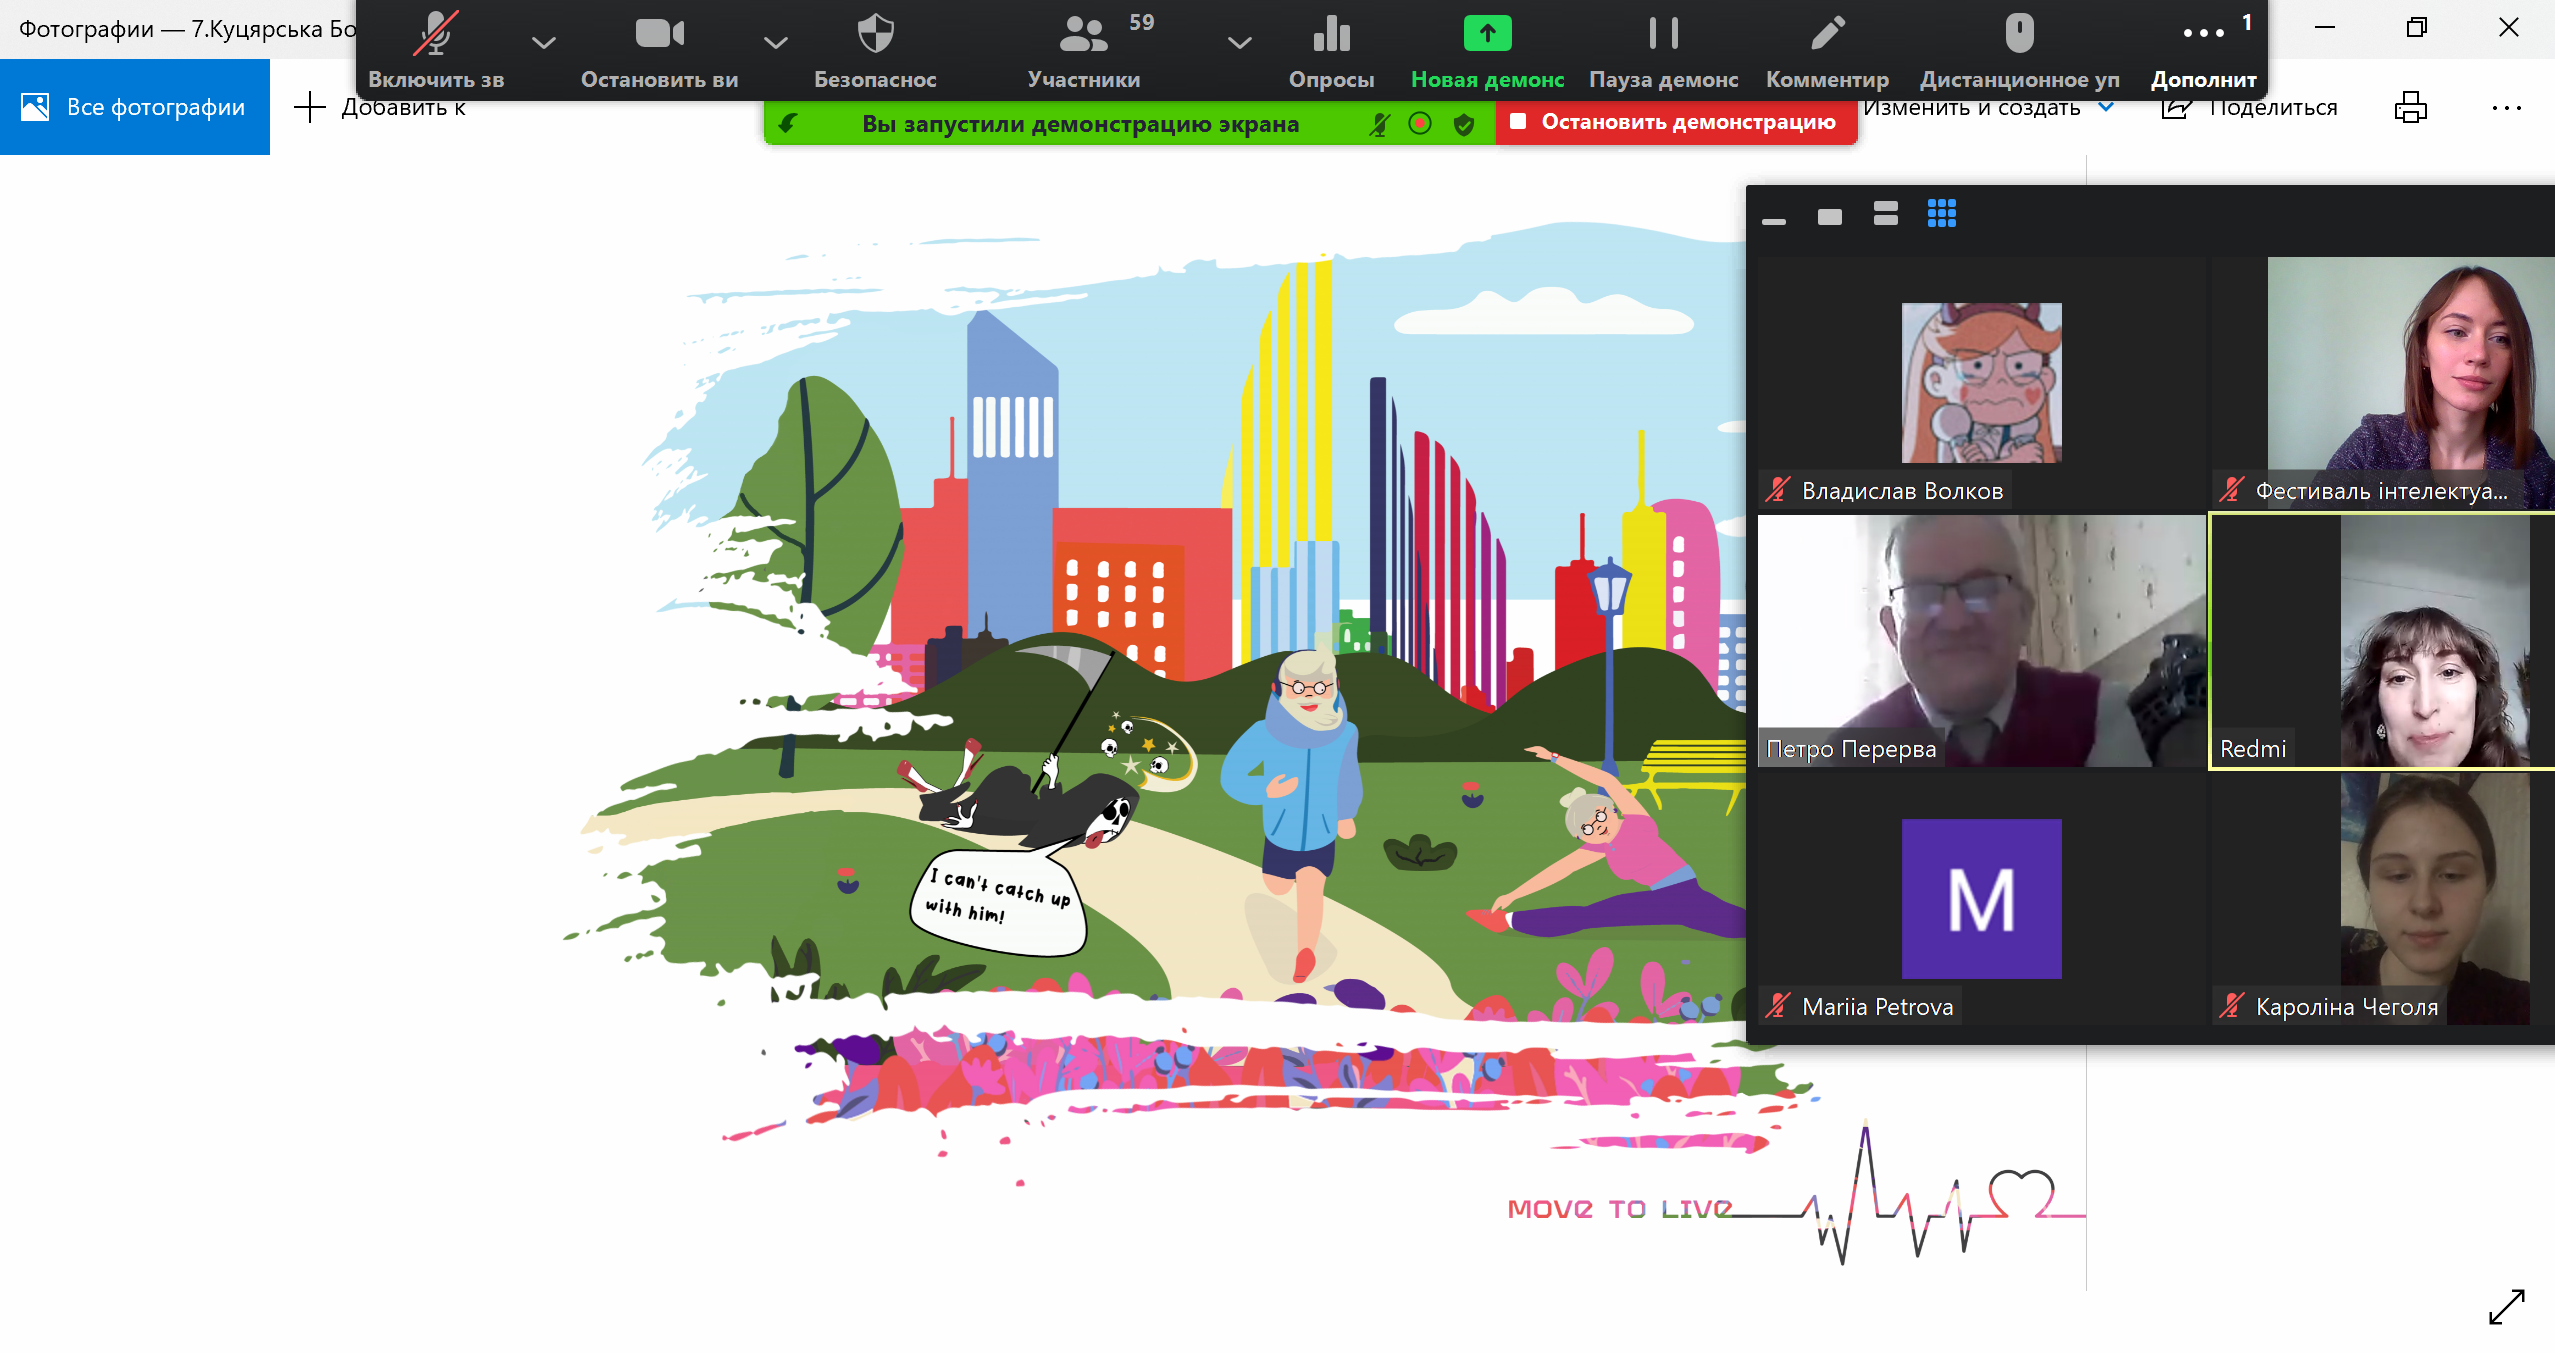Expand video options chevron next to camera
Viewport: 2555px width, 1353px height.
pos(775,42)
